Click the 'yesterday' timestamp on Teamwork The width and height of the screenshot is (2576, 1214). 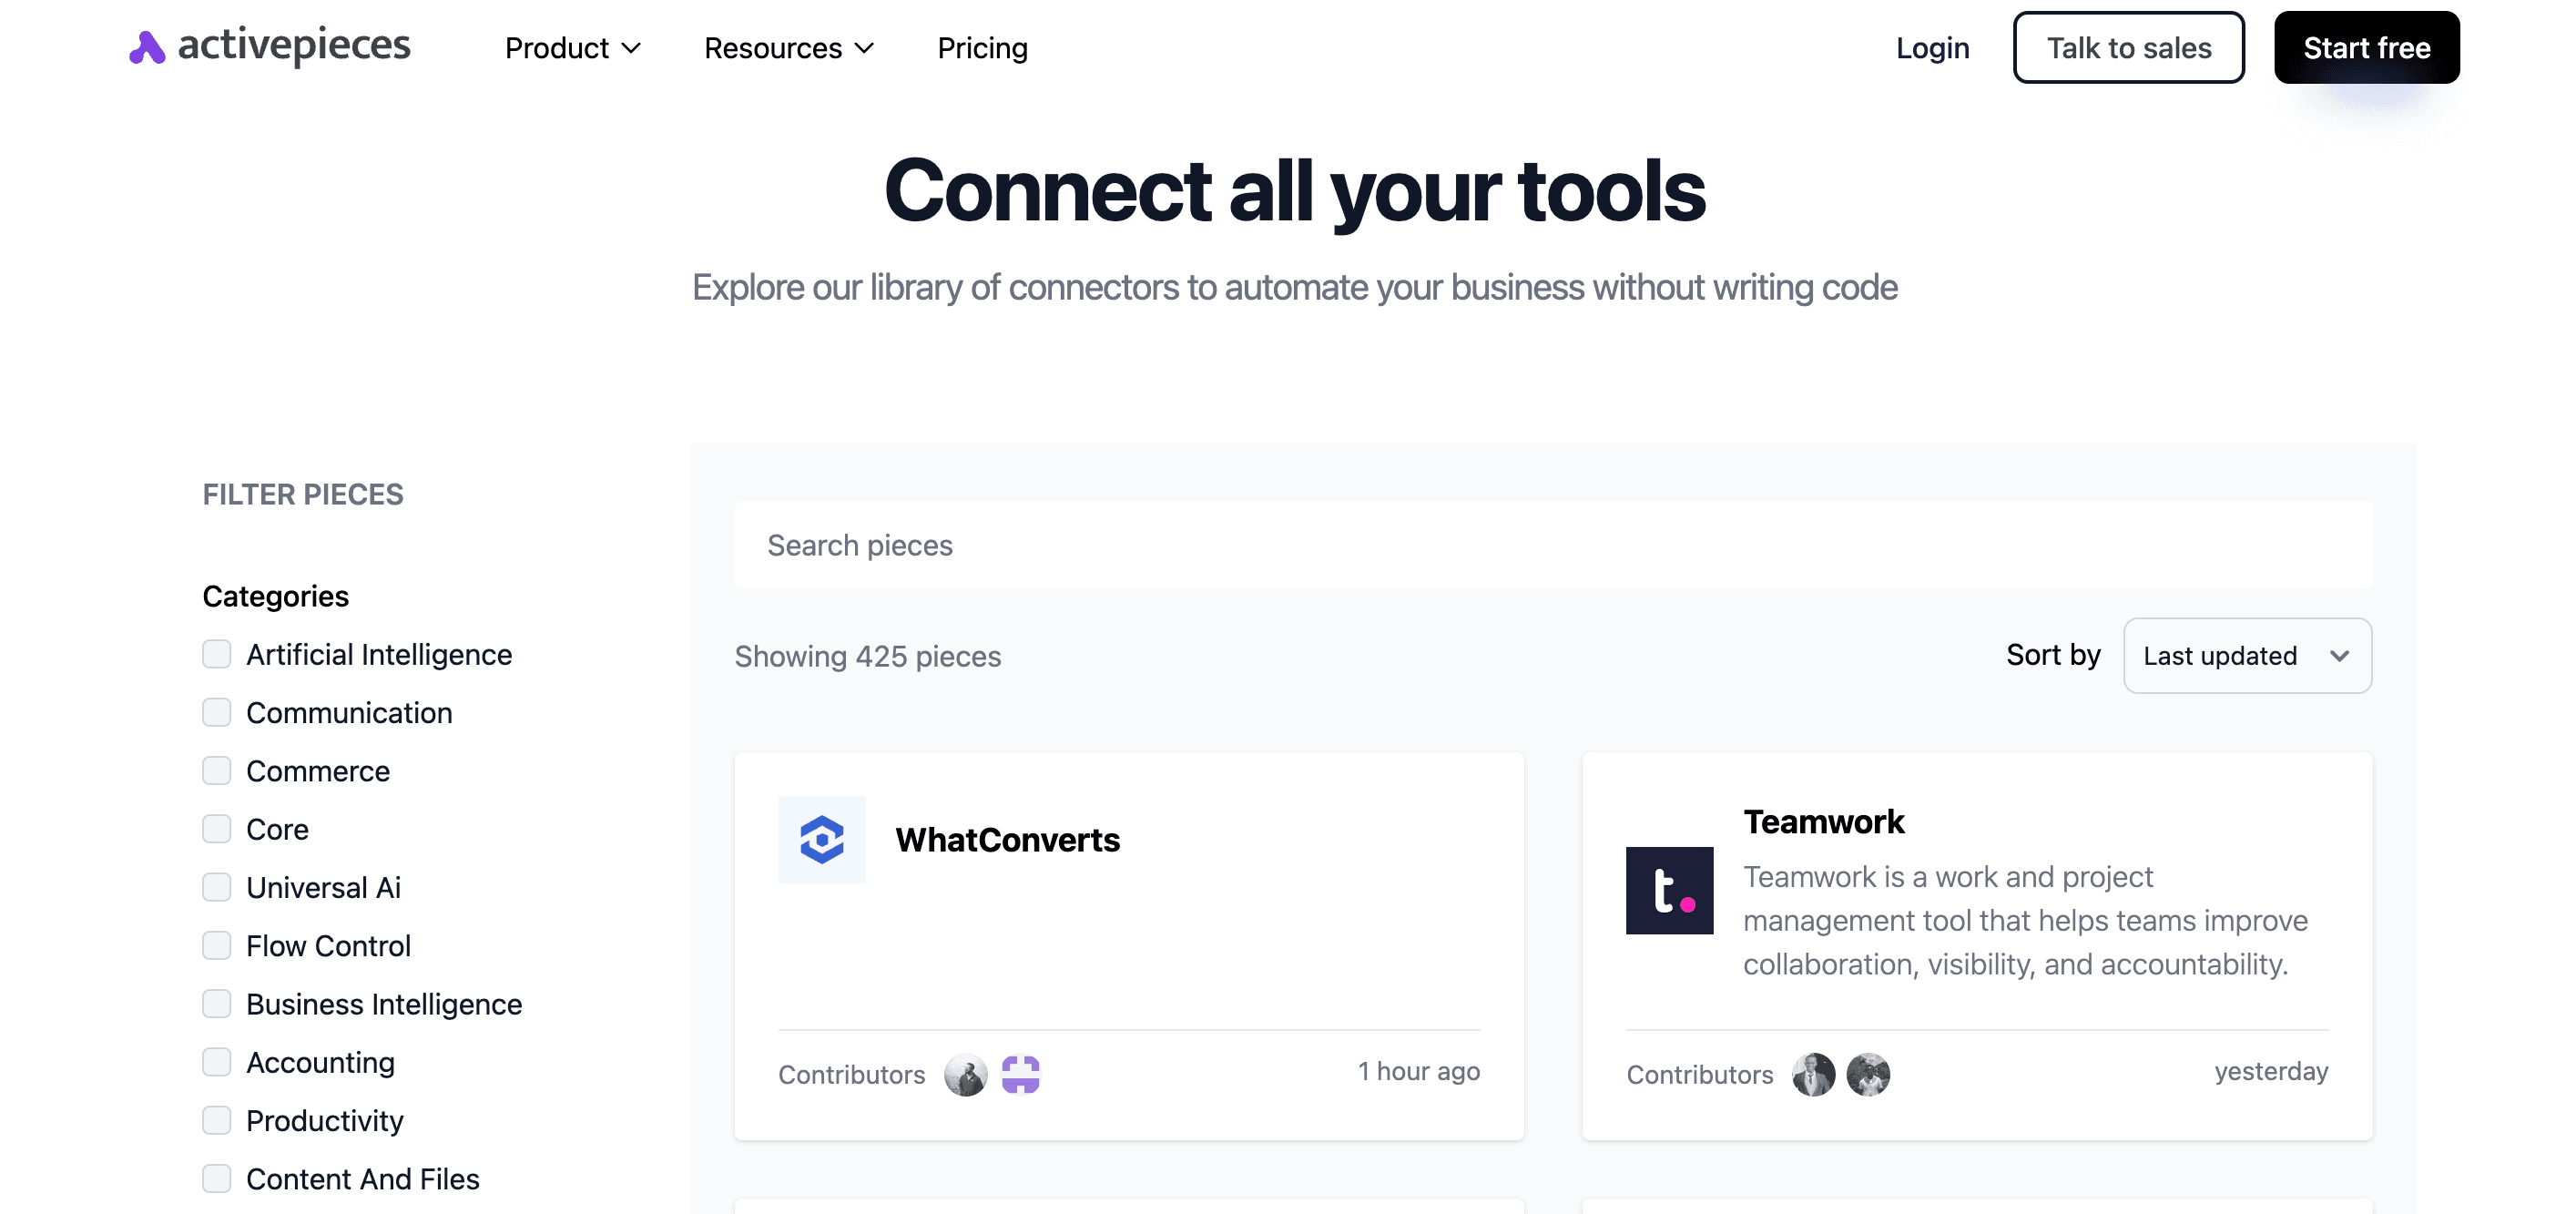click(x=2271, y=1071)
